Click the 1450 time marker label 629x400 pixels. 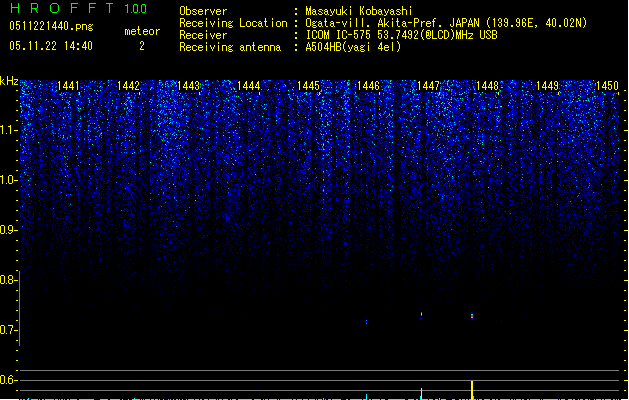(x=607, y=86)
